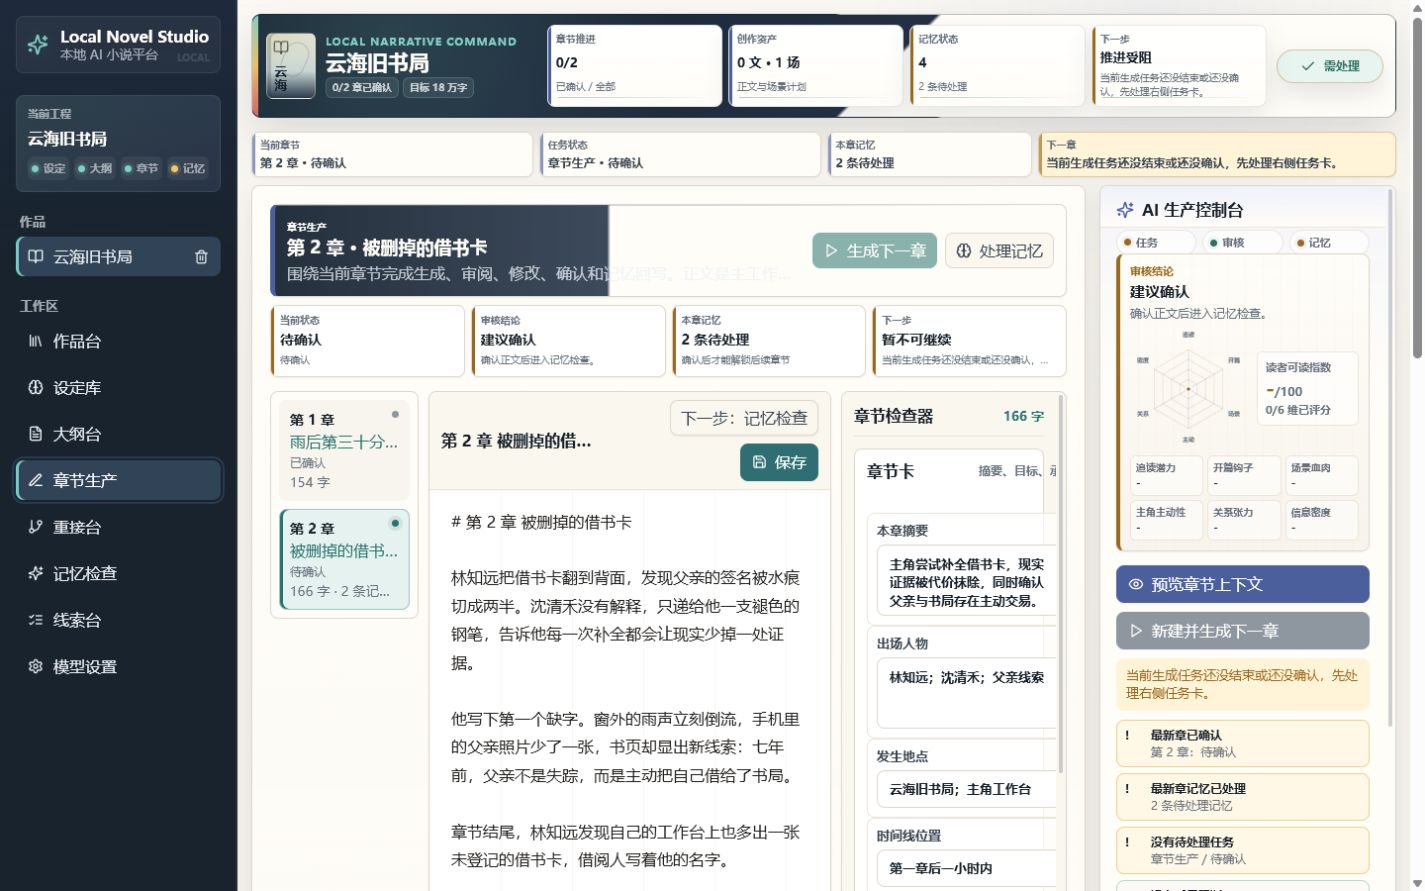This screenshot has height=891, width=1425.
Task: Open 线索台 from the sidebar
Action: tap(118, 620)
